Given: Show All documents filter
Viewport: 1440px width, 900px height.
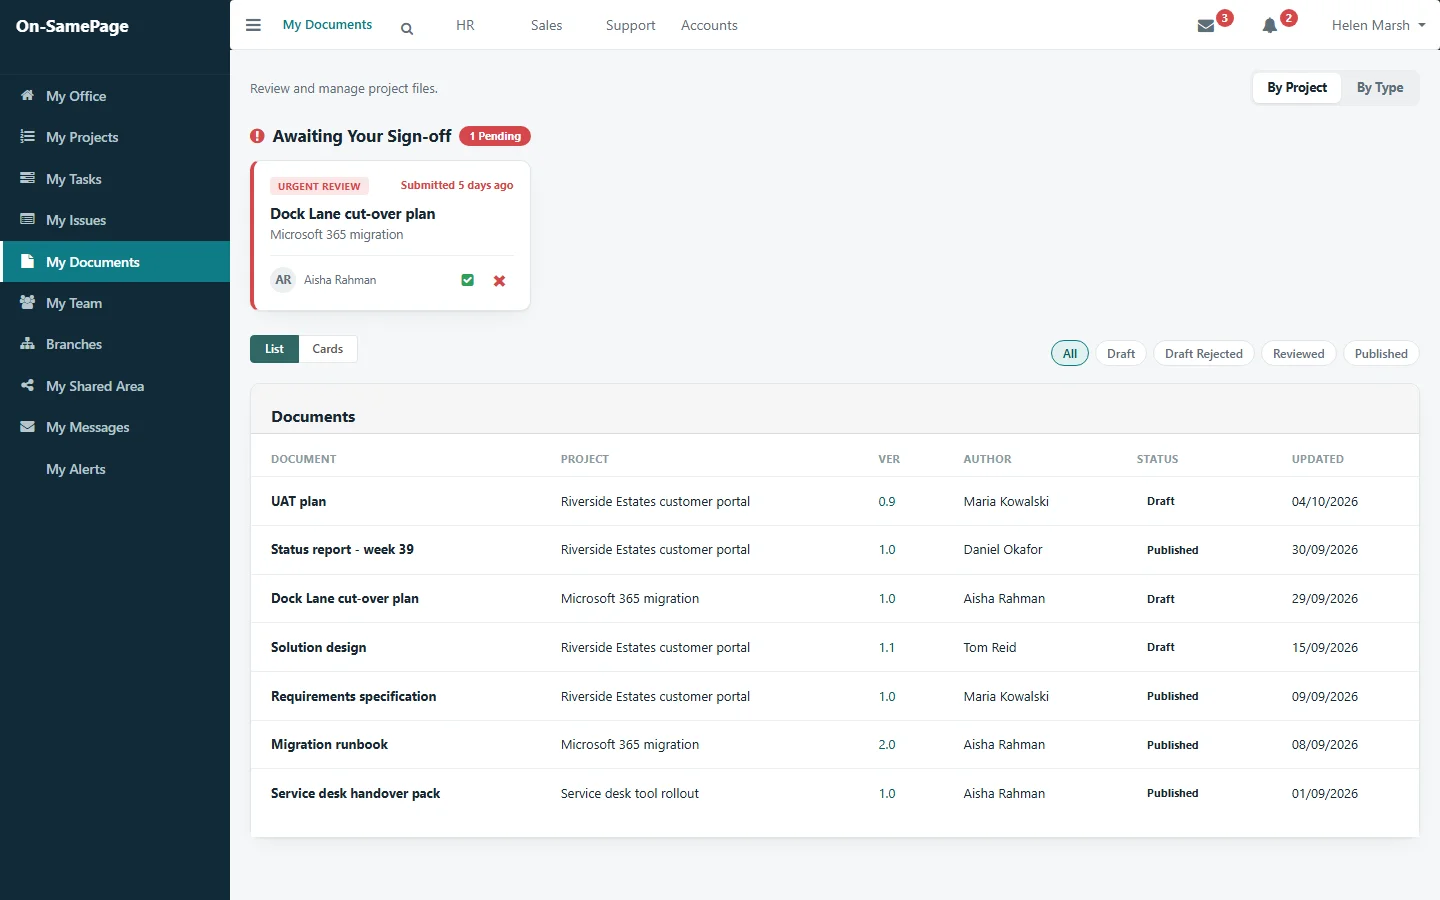Looking at the screenshot, I should 1070,354.
